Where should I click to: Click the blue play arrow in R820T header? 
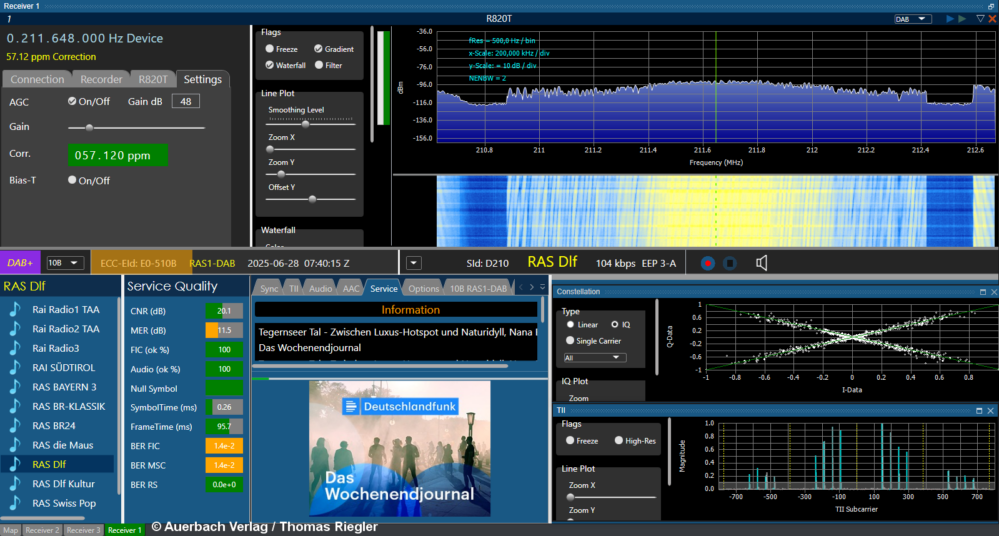pos(950,19)
